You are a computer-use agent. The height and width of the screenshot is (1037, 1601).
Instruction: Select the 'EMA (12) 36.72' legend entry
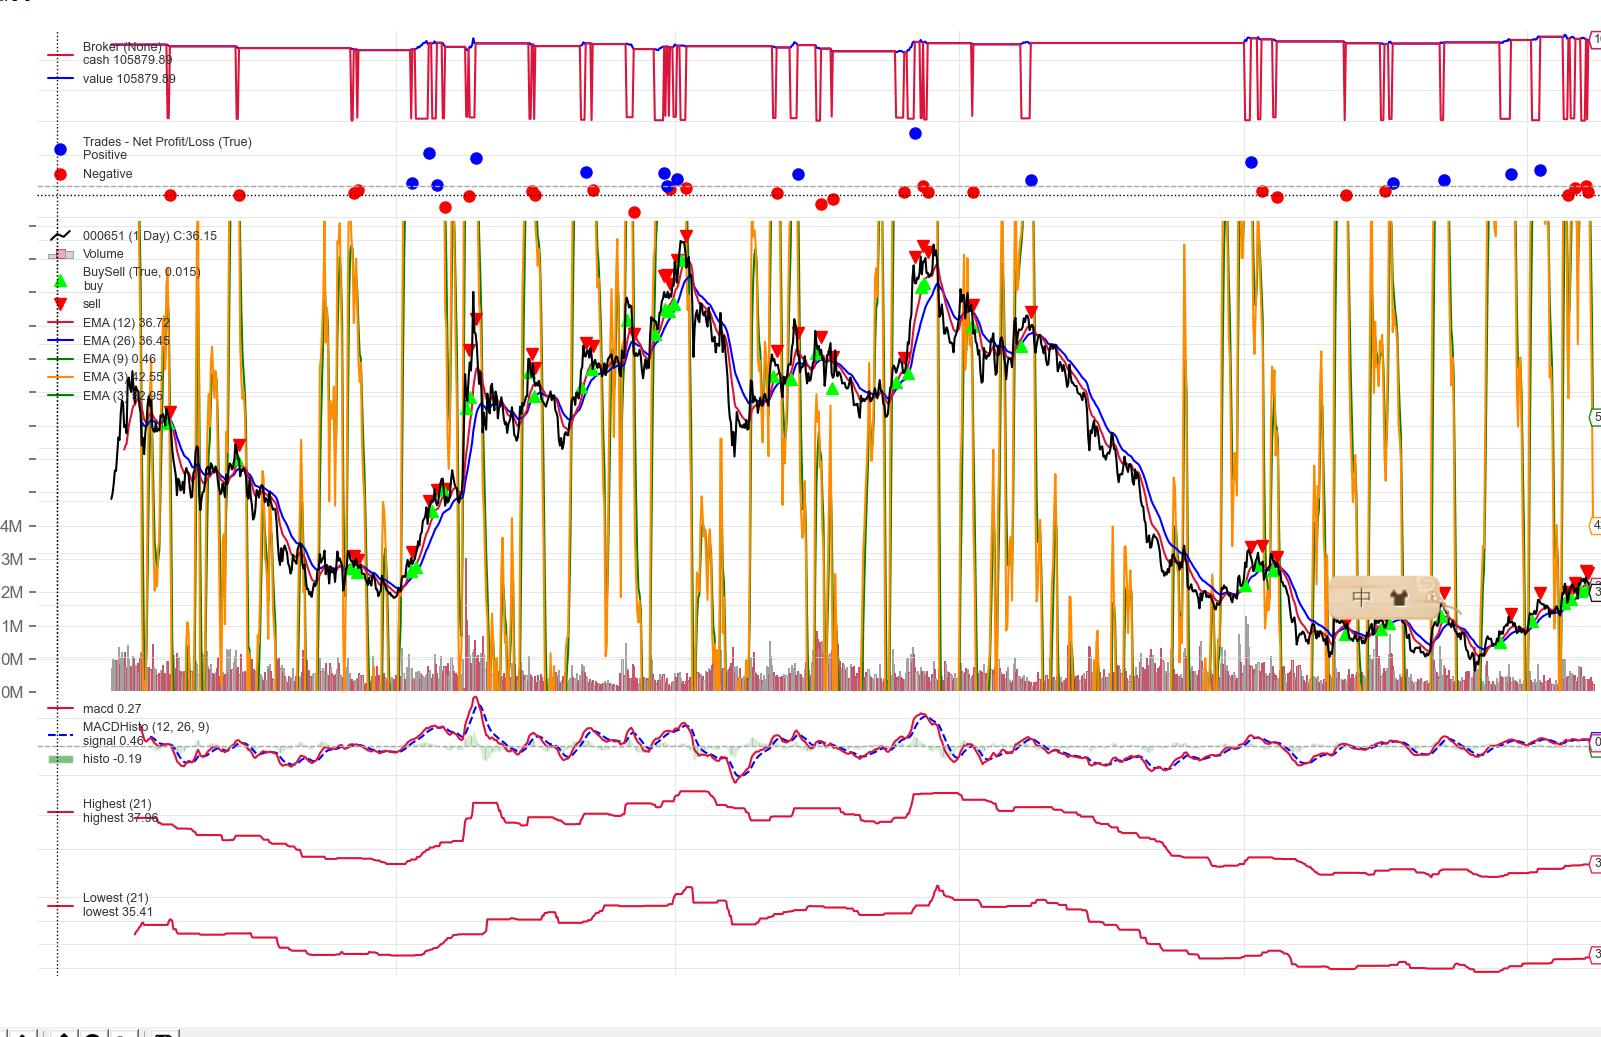point(126,323)
